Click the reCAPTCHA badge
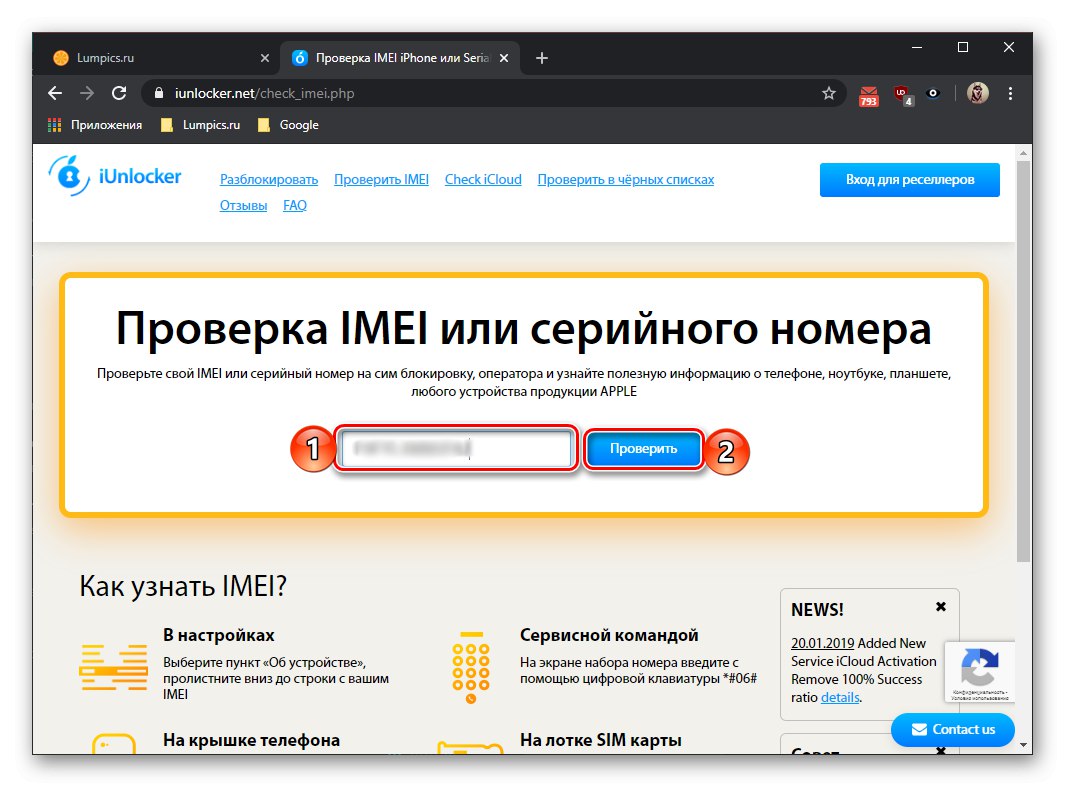1065x787 pixels. coord(979,672)
